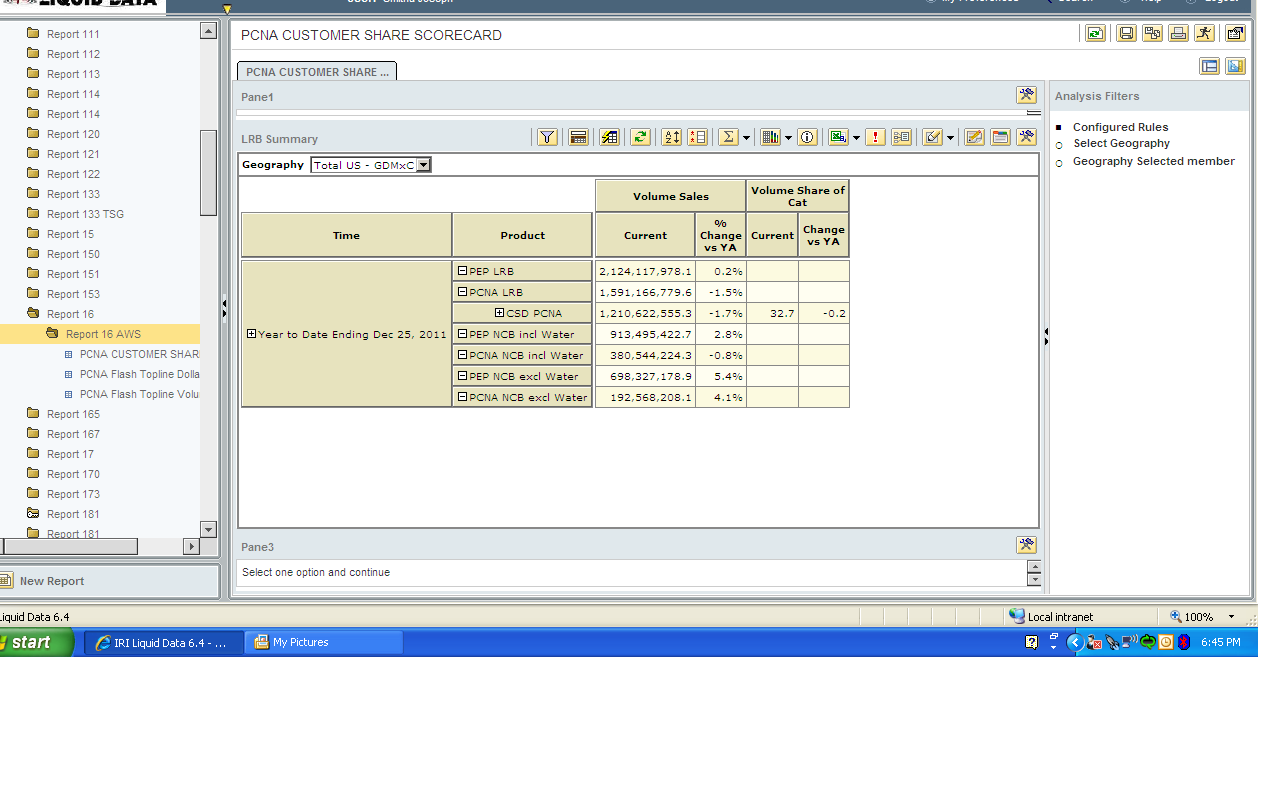Screen dimensions: 1280x800
Task: Open the Report 16 folder
Action: (x=69, y=314)
